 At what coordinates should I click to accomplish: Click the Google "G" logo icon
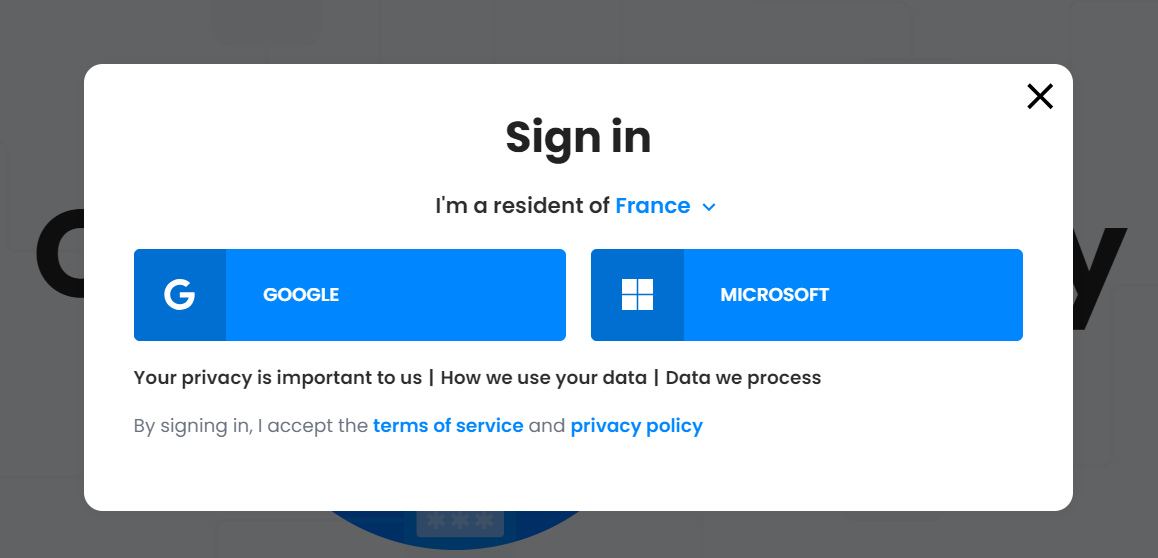pyautogui.click(x=180, y=295)
